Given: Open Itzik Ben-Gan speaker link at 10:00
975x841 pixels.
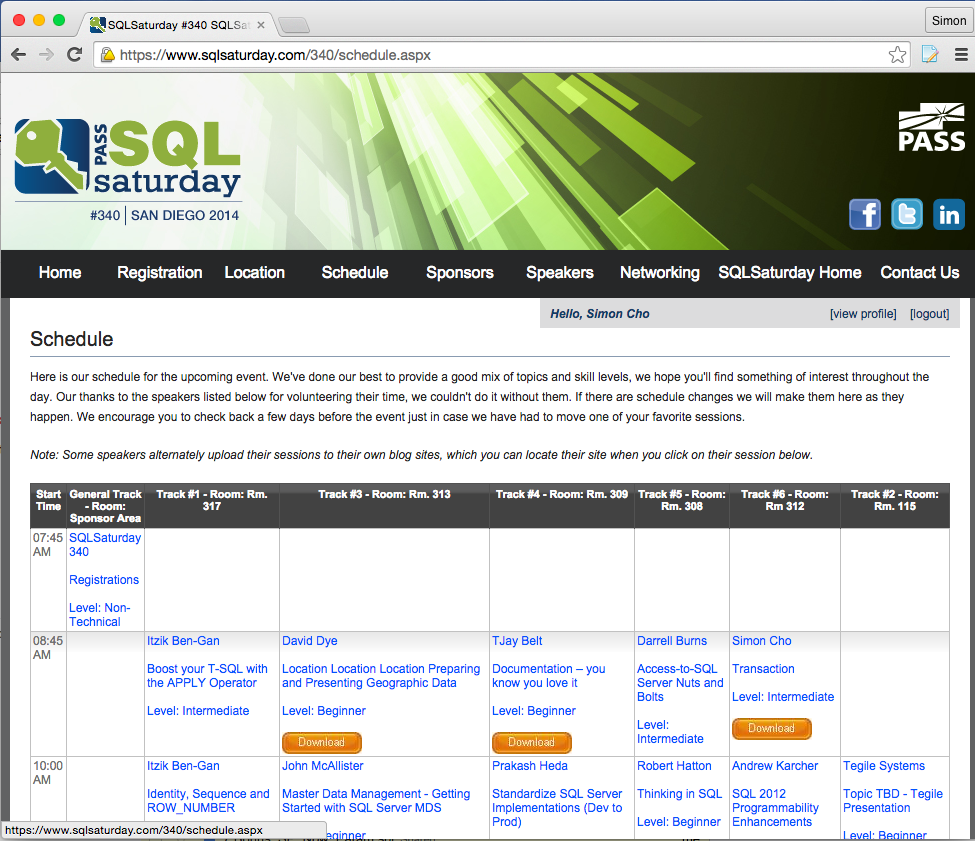Looking at the screenshot, I should pos(183,766).
